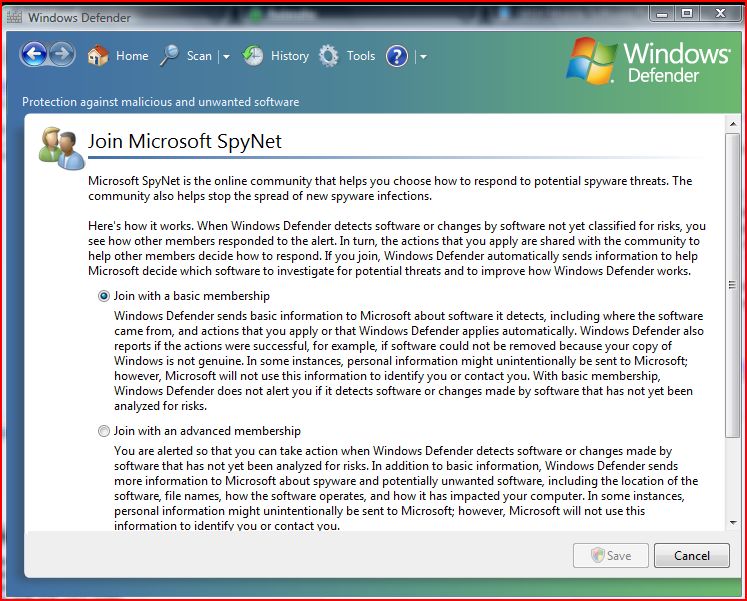747x601 pixels.
Task: Click the 'Protection against malicious and unwanted software' text
Action: pos(161,102)
